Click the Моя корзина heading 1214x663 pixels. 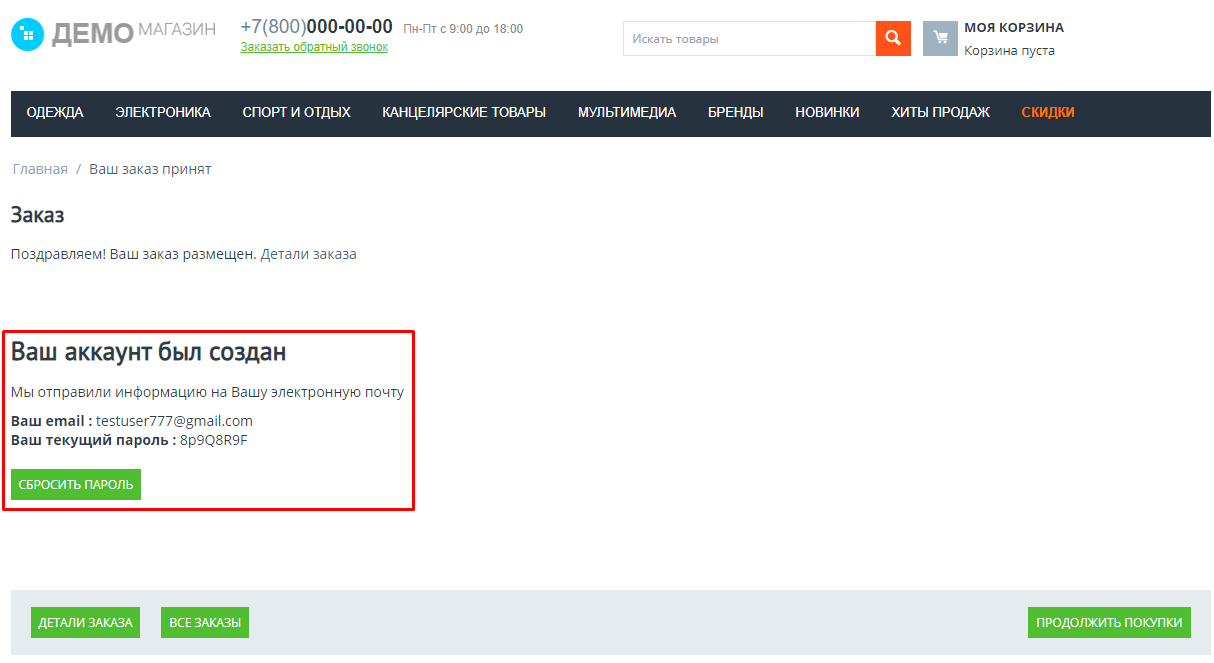click(x=1014, y=28)
